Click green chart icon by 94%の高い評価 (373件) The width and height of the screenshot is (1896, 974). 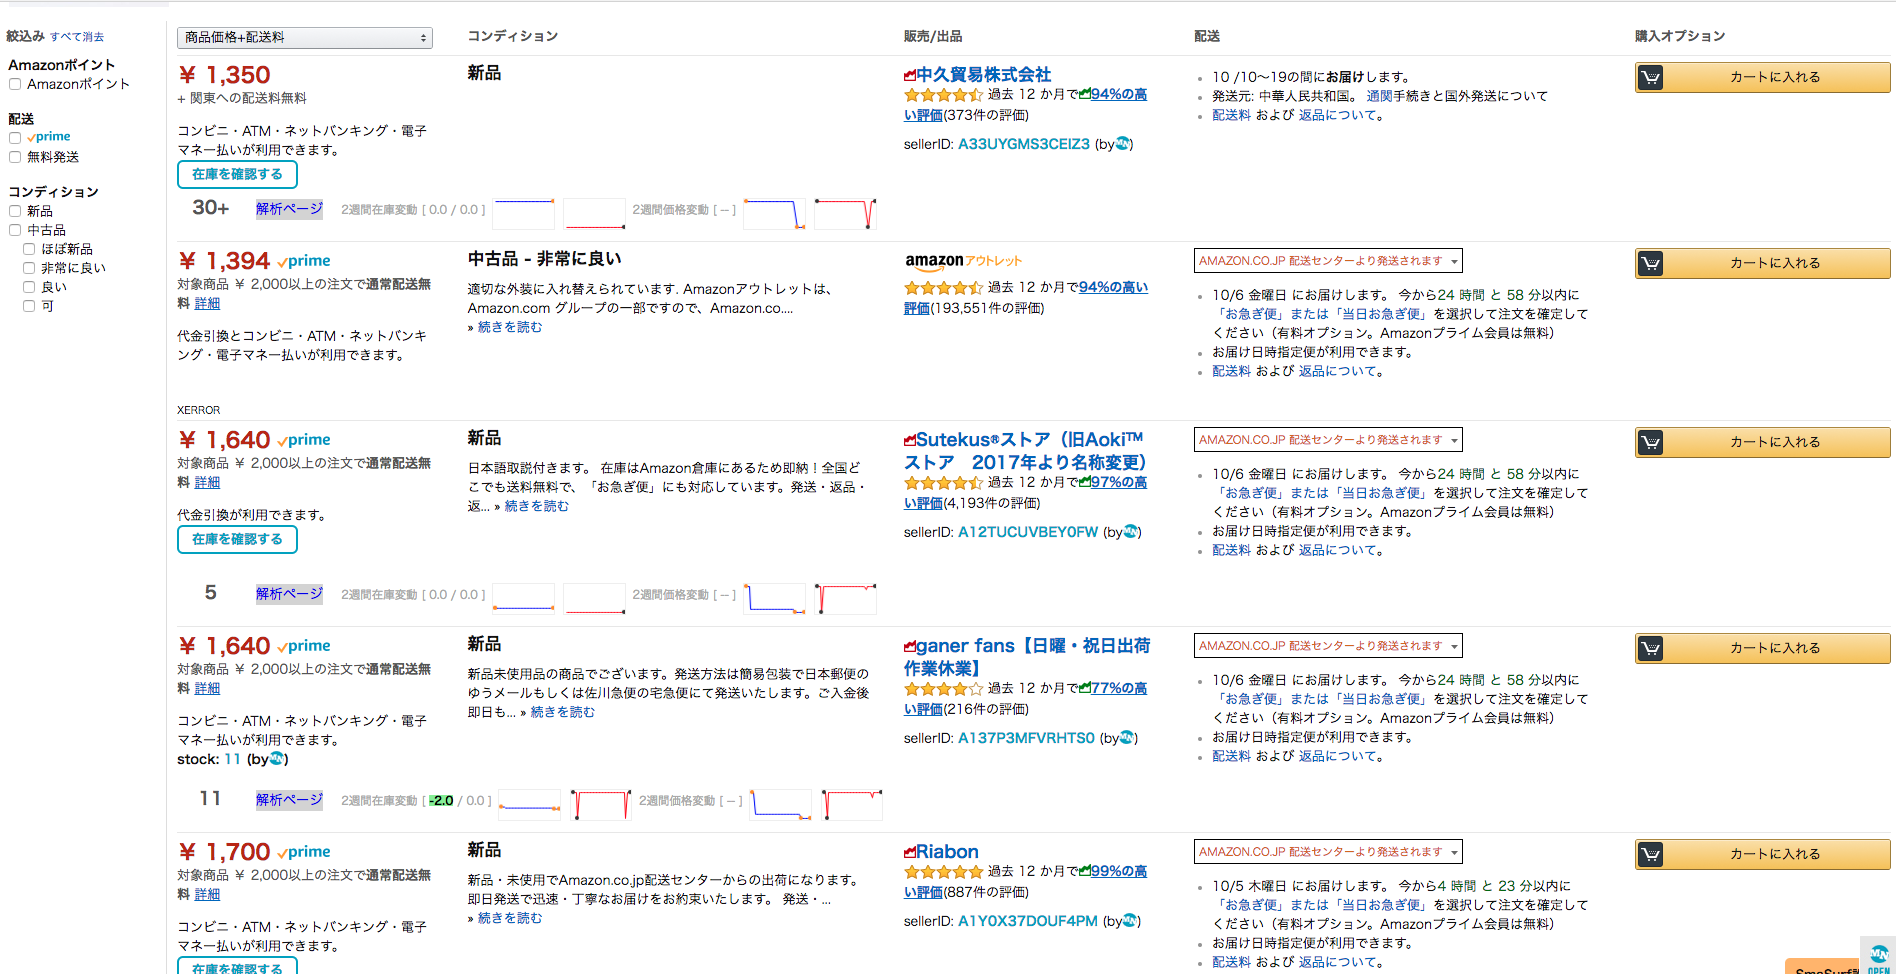[1085, 93]
